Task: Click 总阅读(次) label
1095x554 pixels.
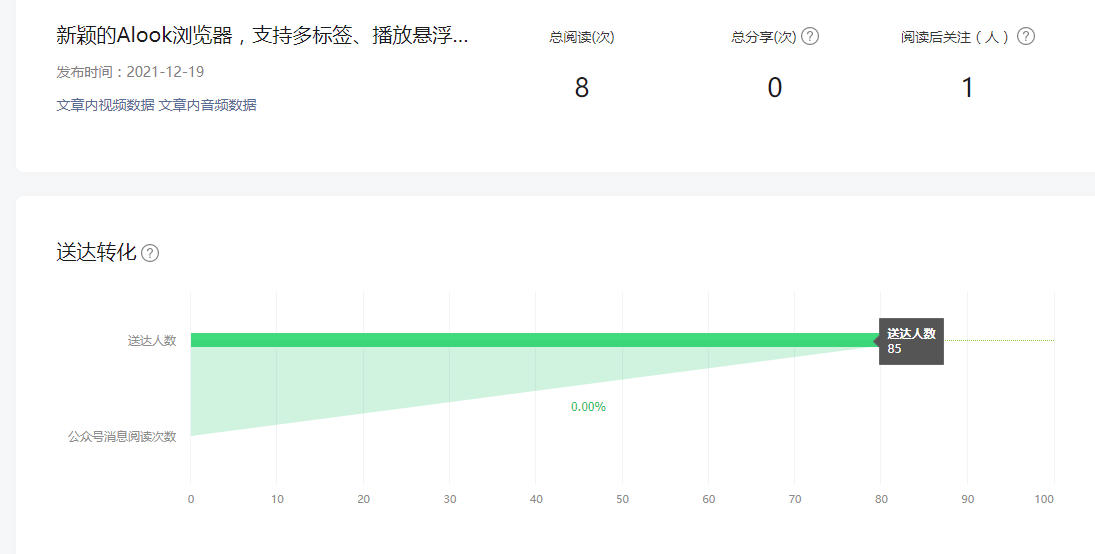Action: (x=582, y=37)
